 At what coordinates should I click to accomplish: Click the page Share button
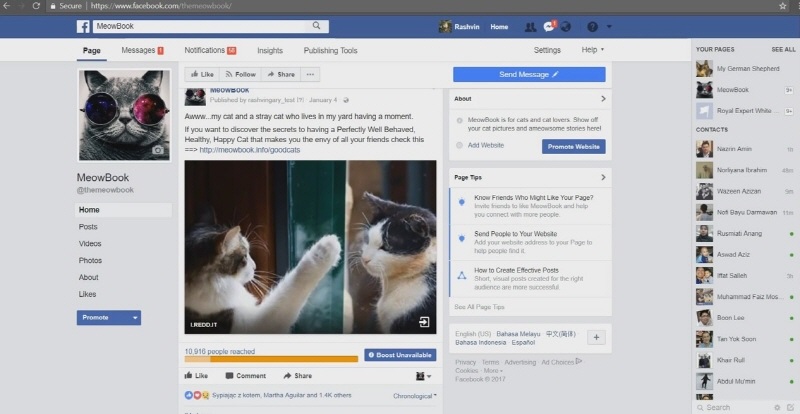(281, 75)
